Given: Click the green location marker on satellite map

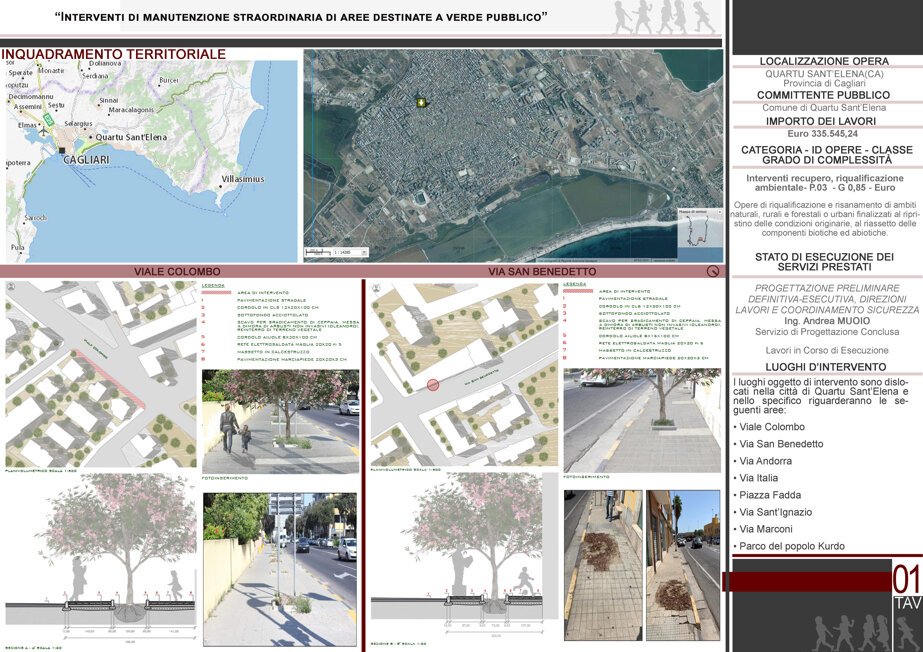Looking at the screenshot, I should 421,103.
